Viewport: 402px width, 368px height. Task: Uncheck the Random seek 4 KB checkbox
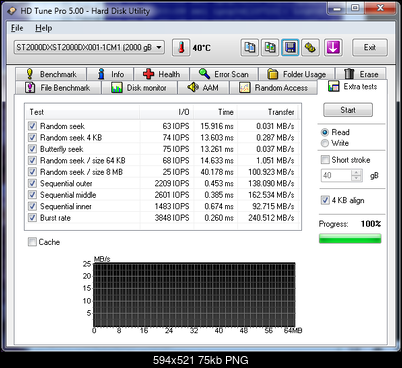(x=32, y=137)
